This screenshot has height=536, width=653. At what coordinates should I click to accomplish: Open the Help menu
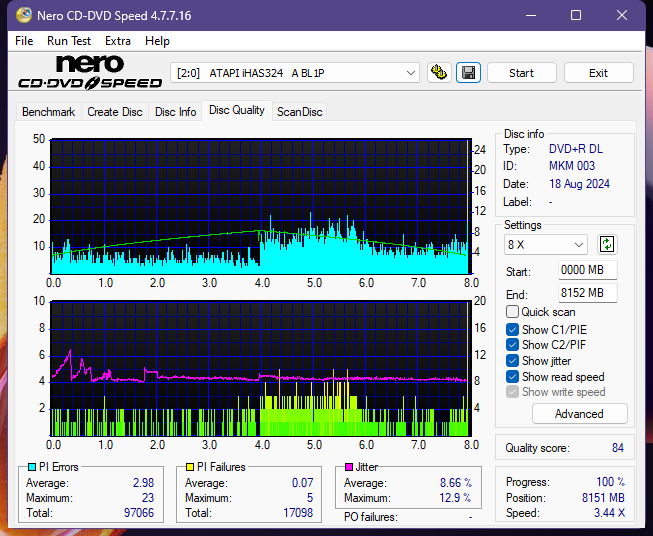click(x=157, y=41)
